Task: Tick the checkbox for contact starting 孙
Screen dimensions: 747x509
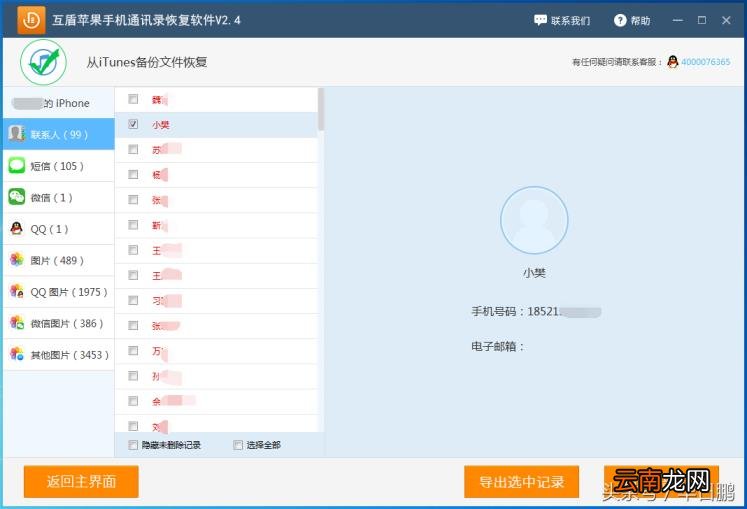Action: [x=133, y=376]
